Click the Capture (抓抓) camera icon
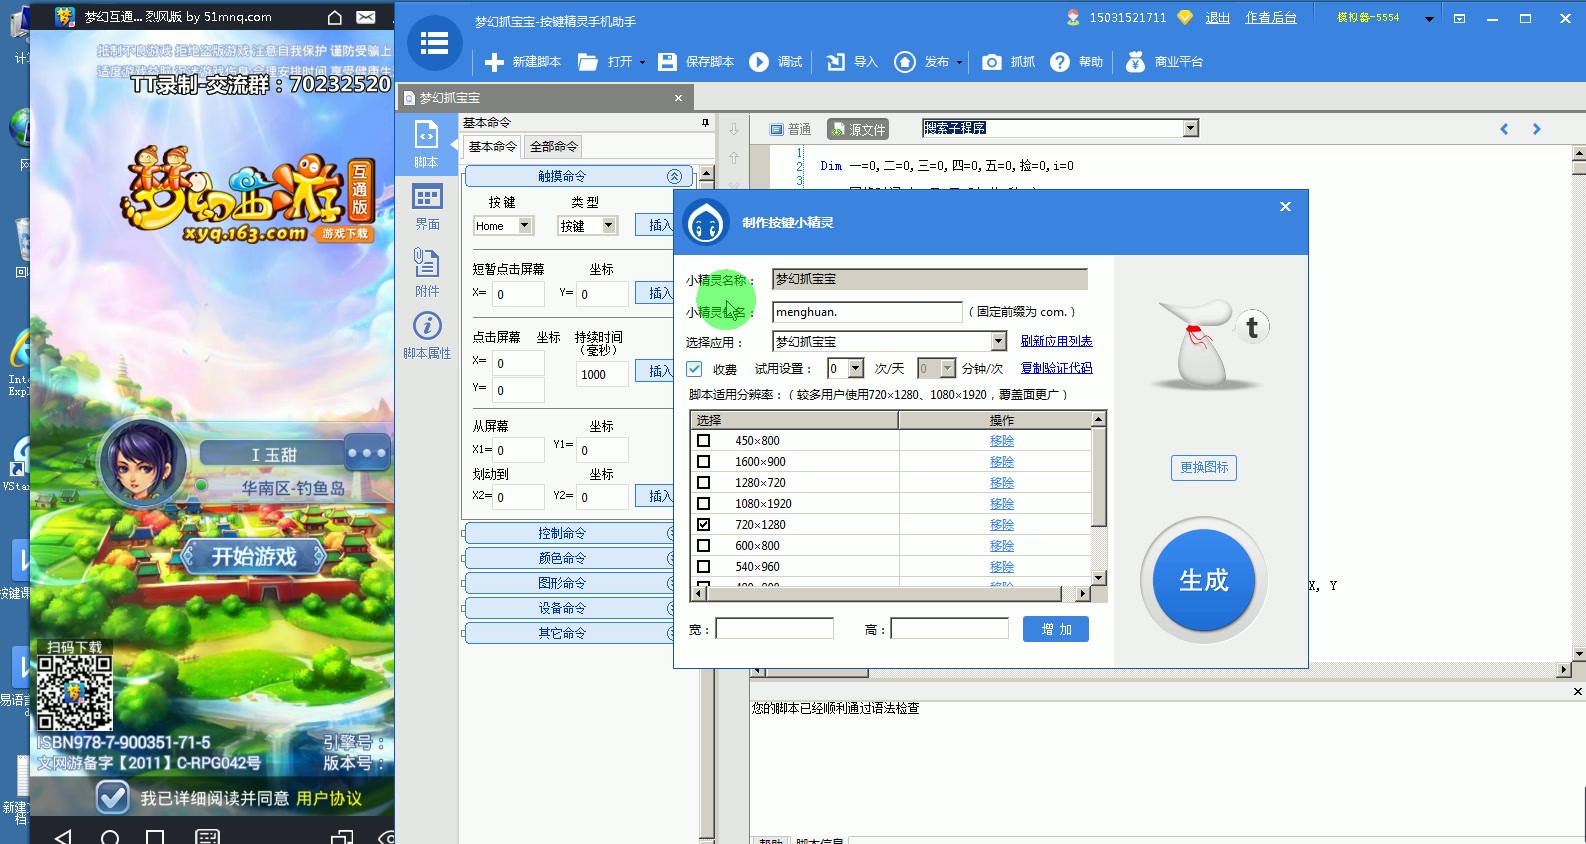This screenshot has height=844, width=1586. click(x=991, y=62)
